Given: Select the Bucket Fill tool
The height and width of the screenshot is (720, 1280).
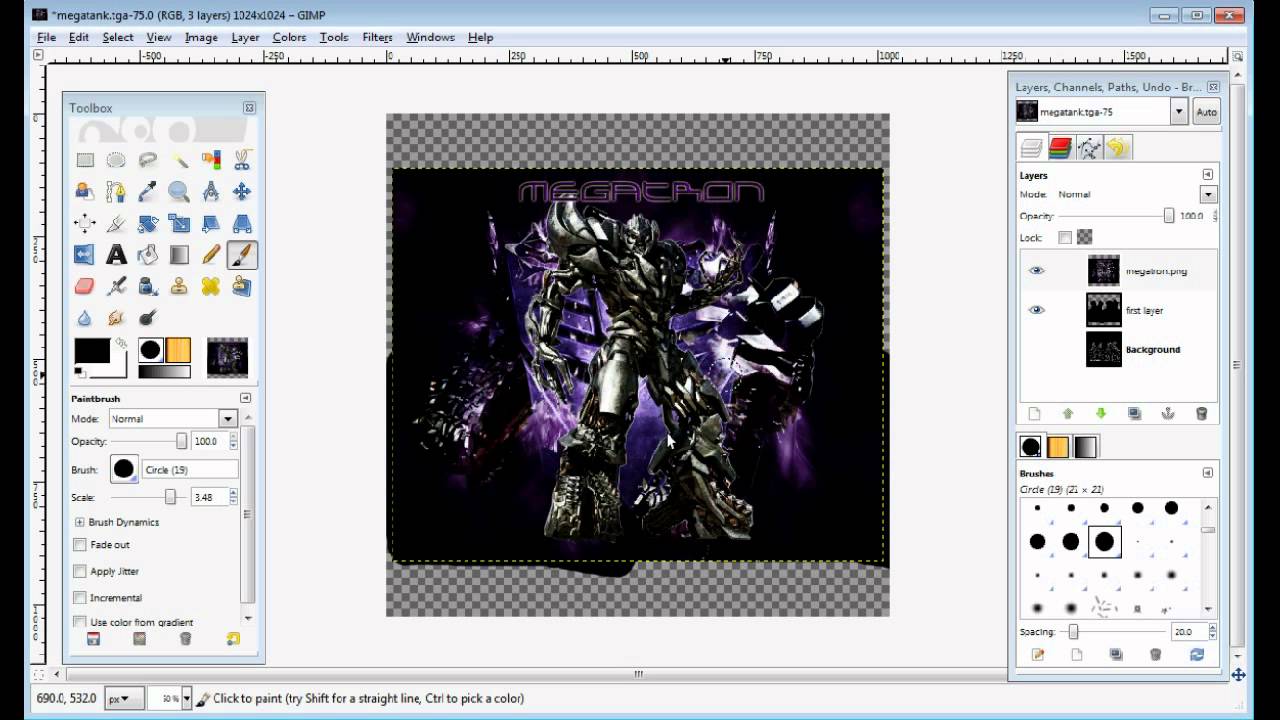Looking at the screenshot, I should tap(148, 255).
